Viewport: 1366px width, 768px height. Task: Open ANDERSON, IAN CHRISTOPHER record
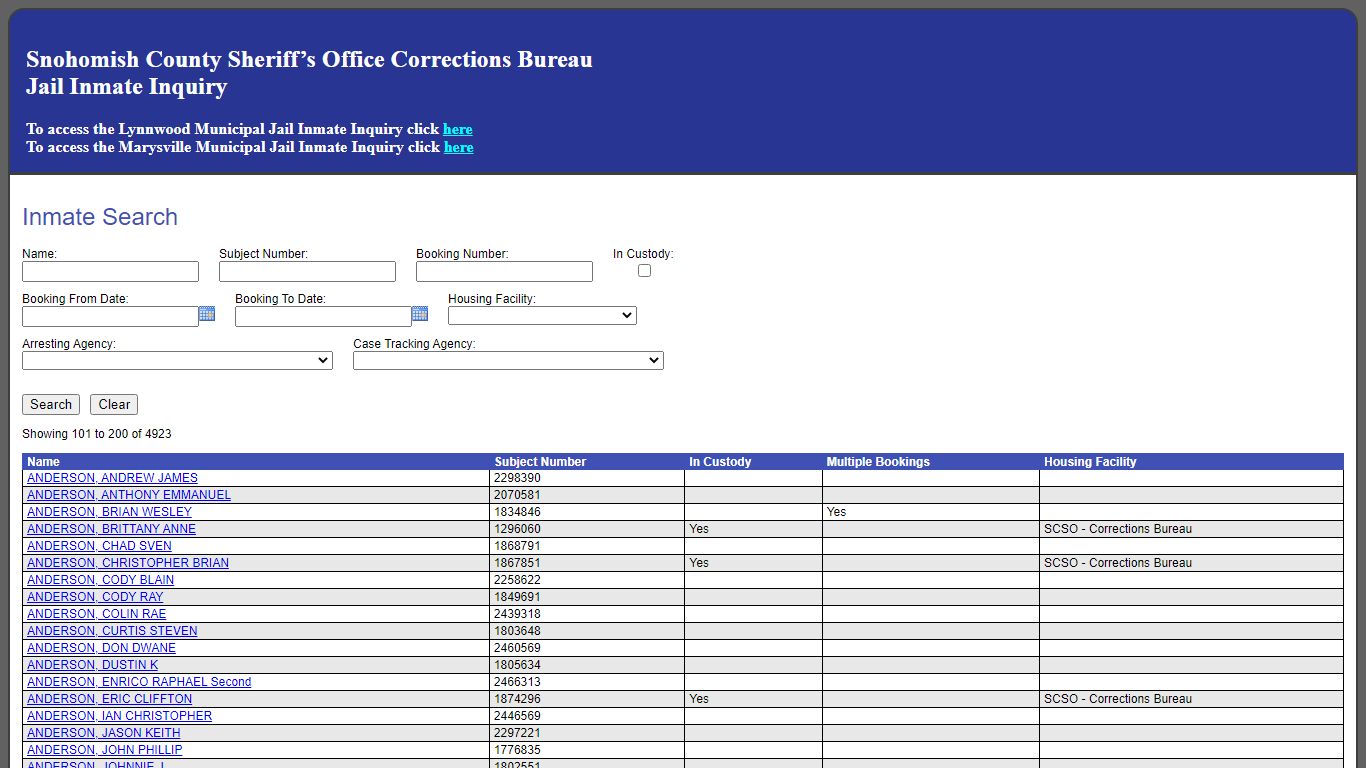click(x=119, y=716)
